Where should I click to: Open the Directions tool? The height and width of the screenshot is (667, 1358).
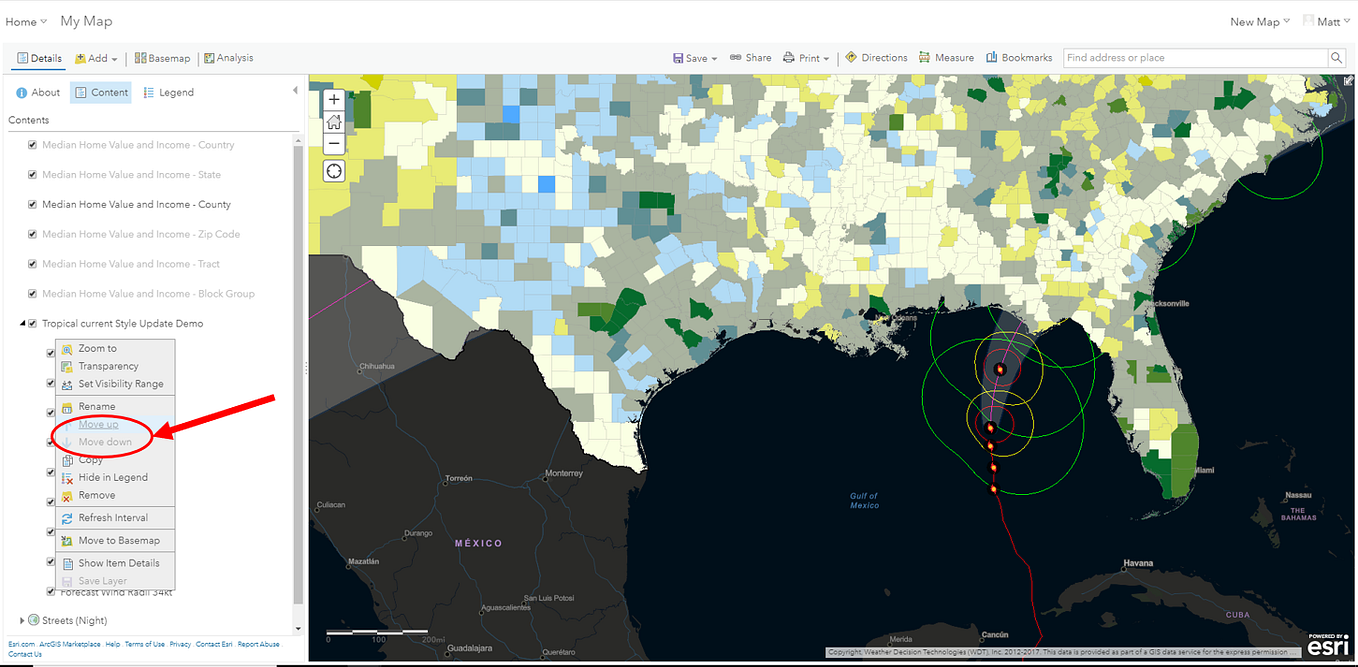pyautogui.click(x=876, y=57)
